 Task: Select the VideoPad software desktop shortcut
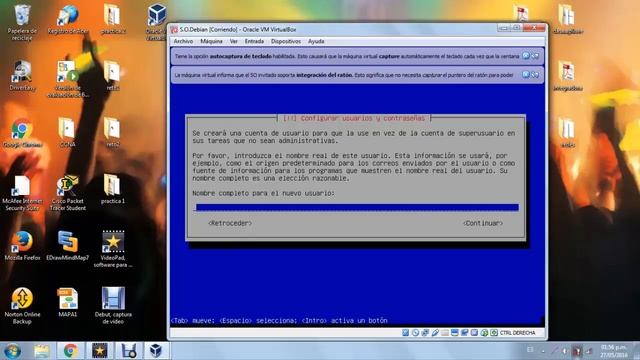point(113,249)
